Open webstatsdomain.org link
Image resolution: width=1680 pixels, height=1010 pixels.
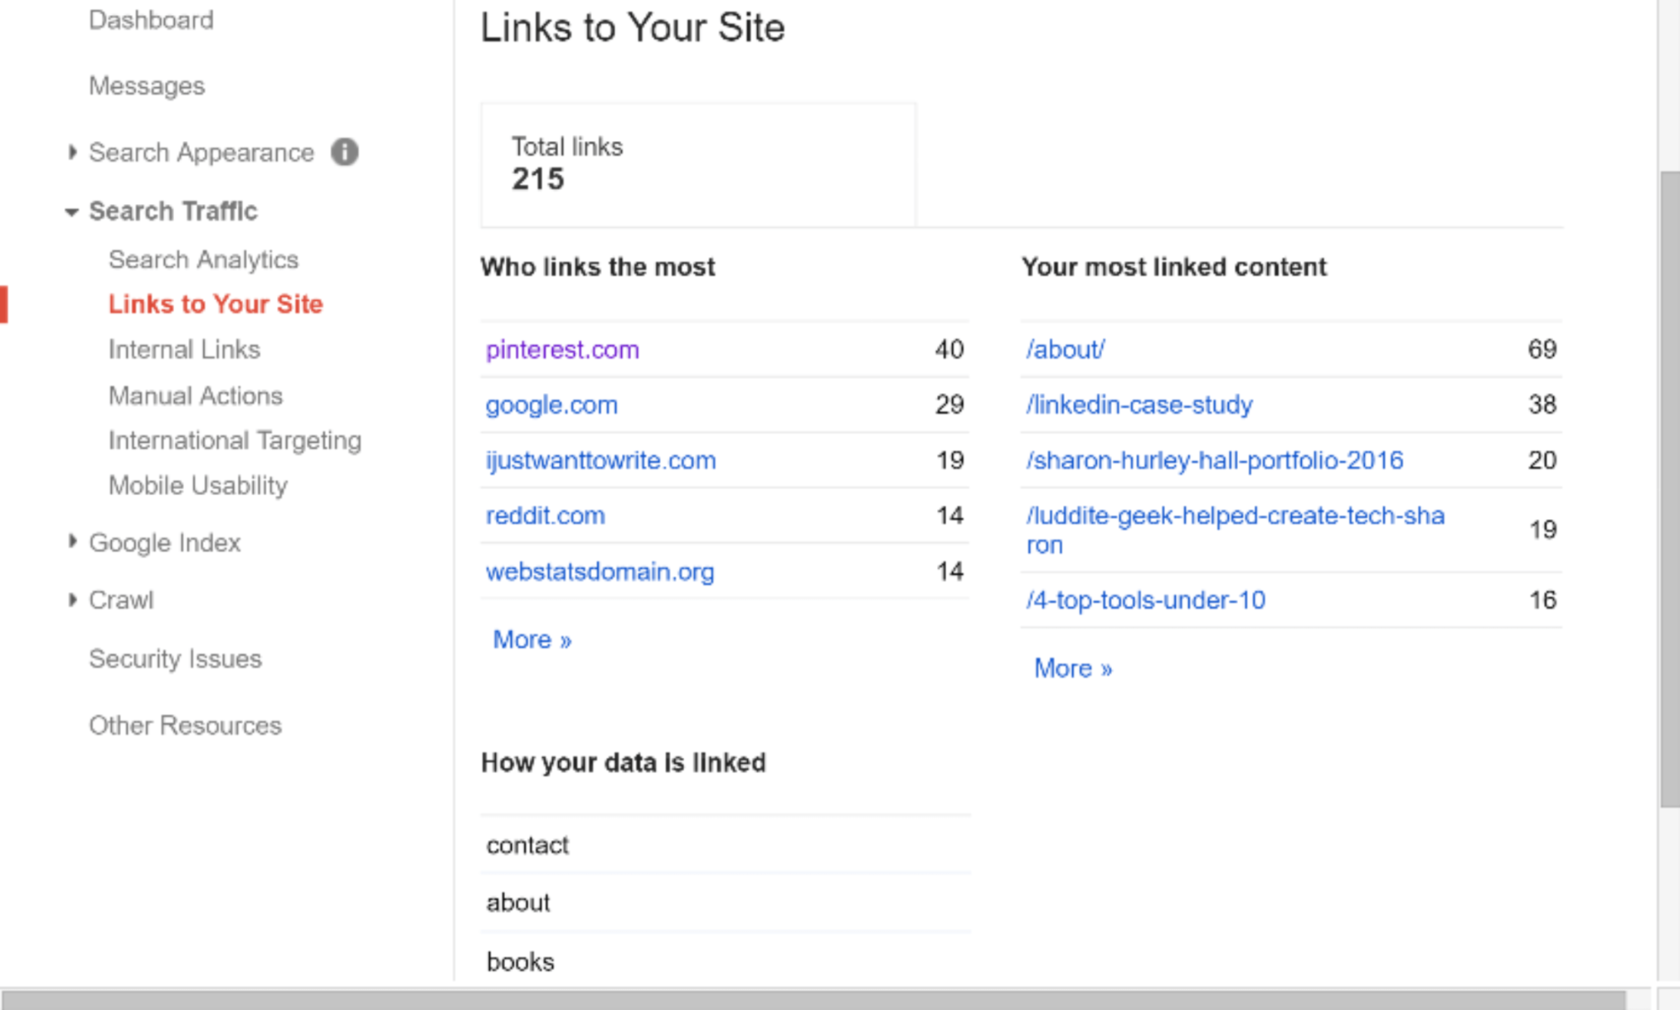click(600, 572)
